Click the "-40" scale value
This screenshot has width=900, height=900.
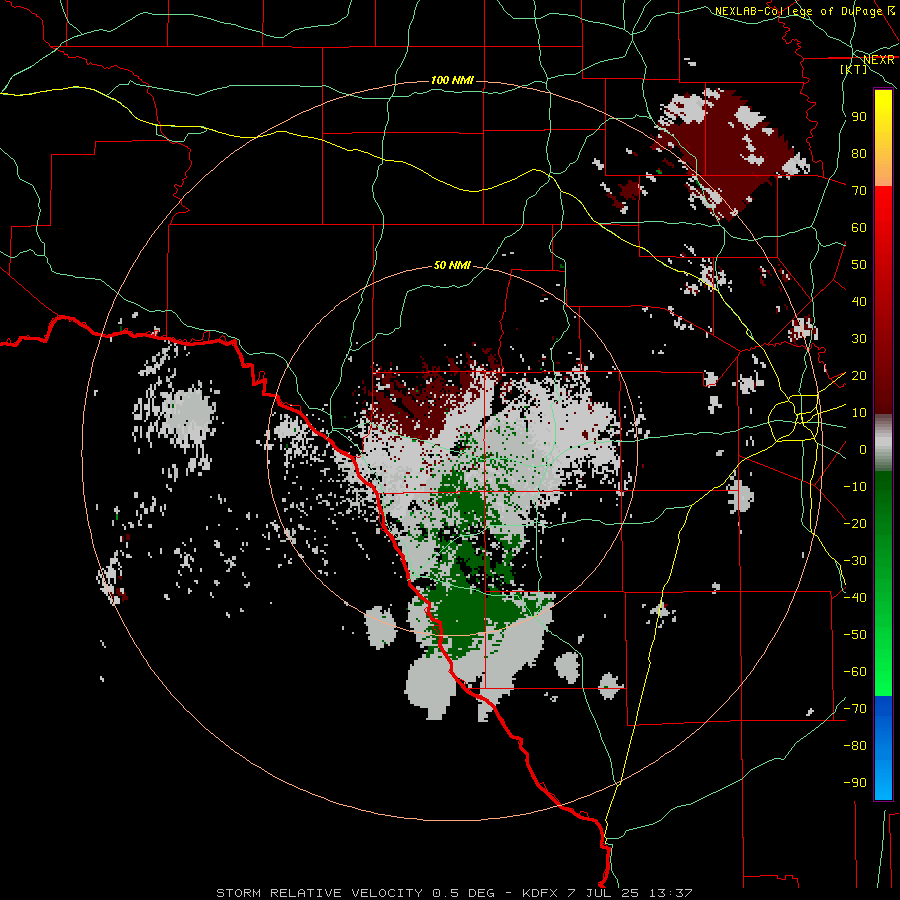[x=855, y=598]
